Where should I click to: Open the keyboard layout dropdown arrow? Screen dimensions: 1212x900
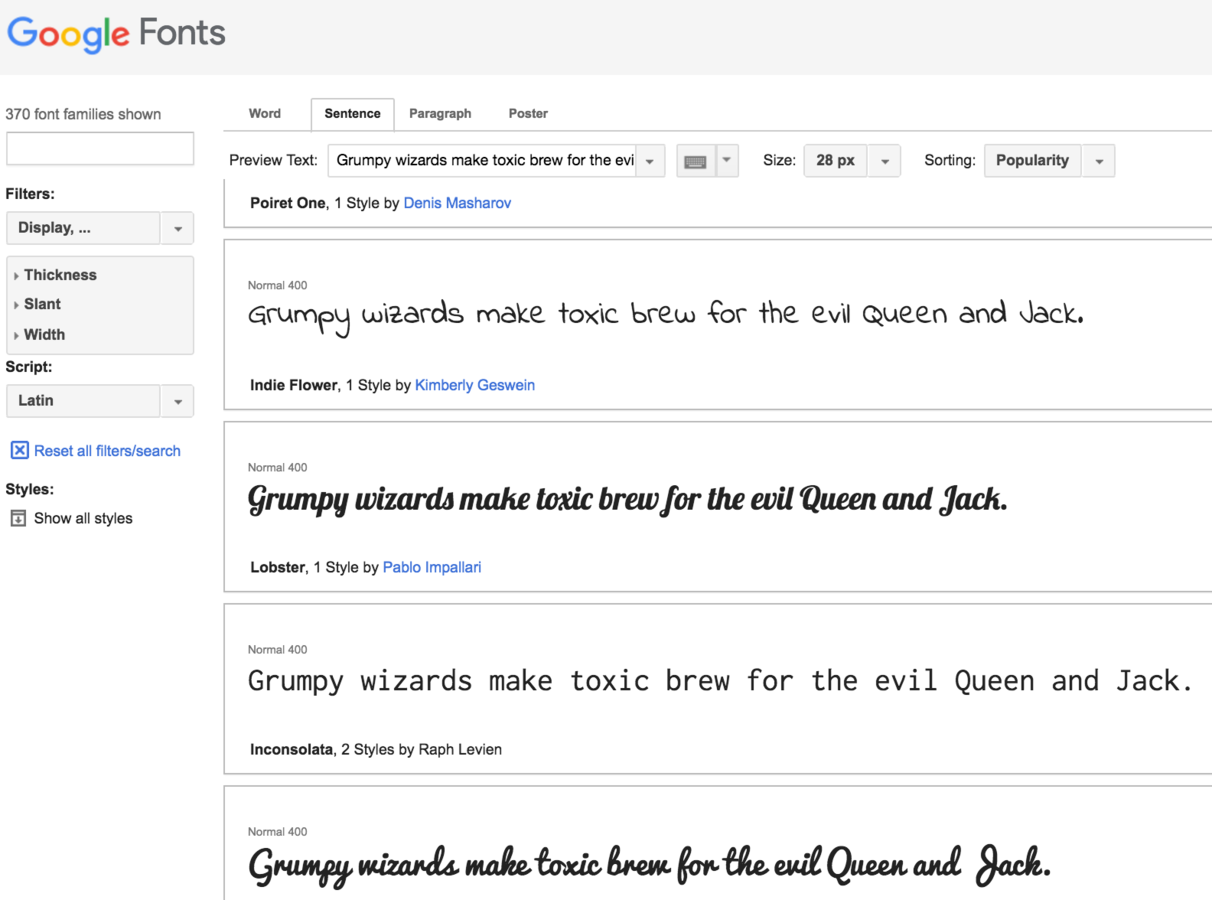[x=727, y=161]
